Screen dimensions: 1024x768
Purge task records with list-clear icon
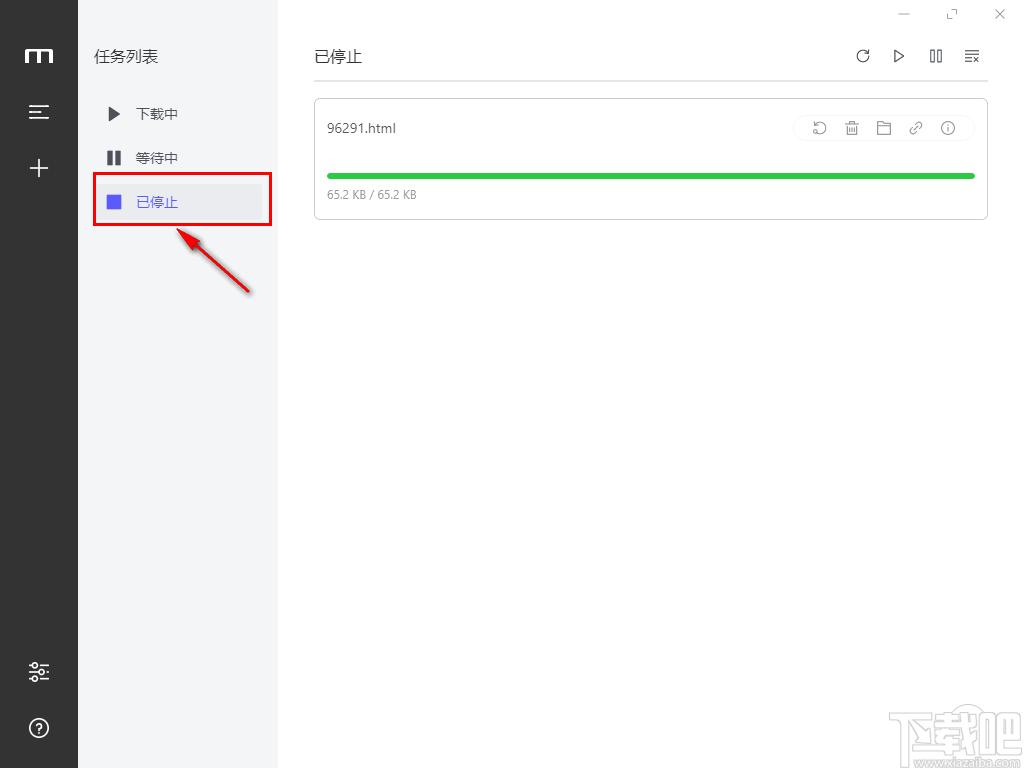tap(972, 56)
